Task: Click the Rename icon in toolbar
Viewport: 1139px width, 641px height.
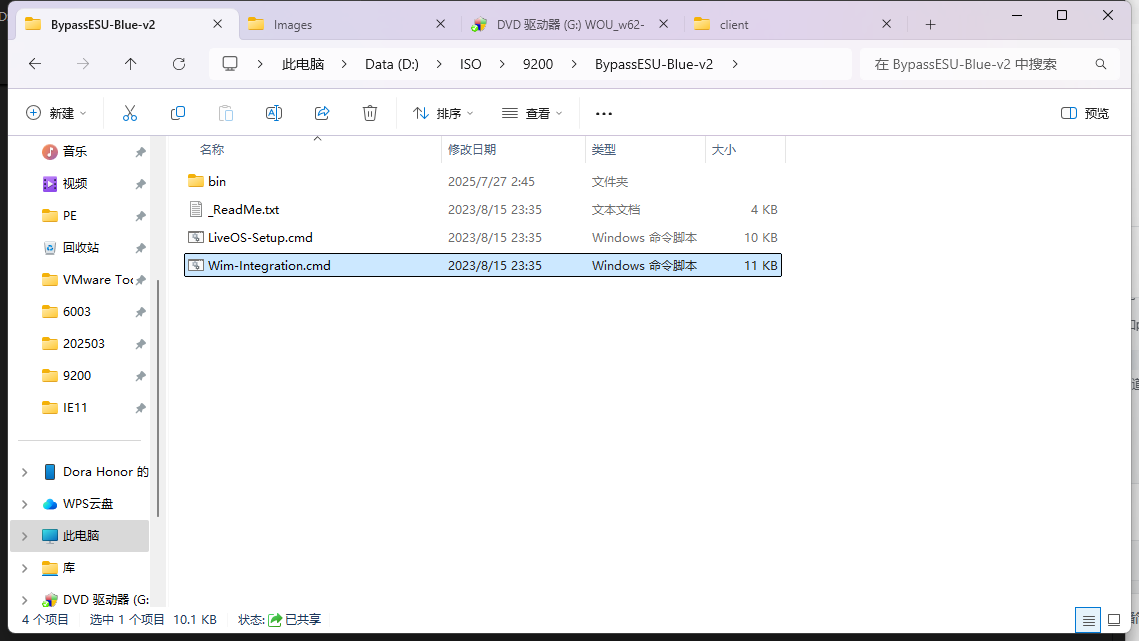Action: (x=273, y=113)
